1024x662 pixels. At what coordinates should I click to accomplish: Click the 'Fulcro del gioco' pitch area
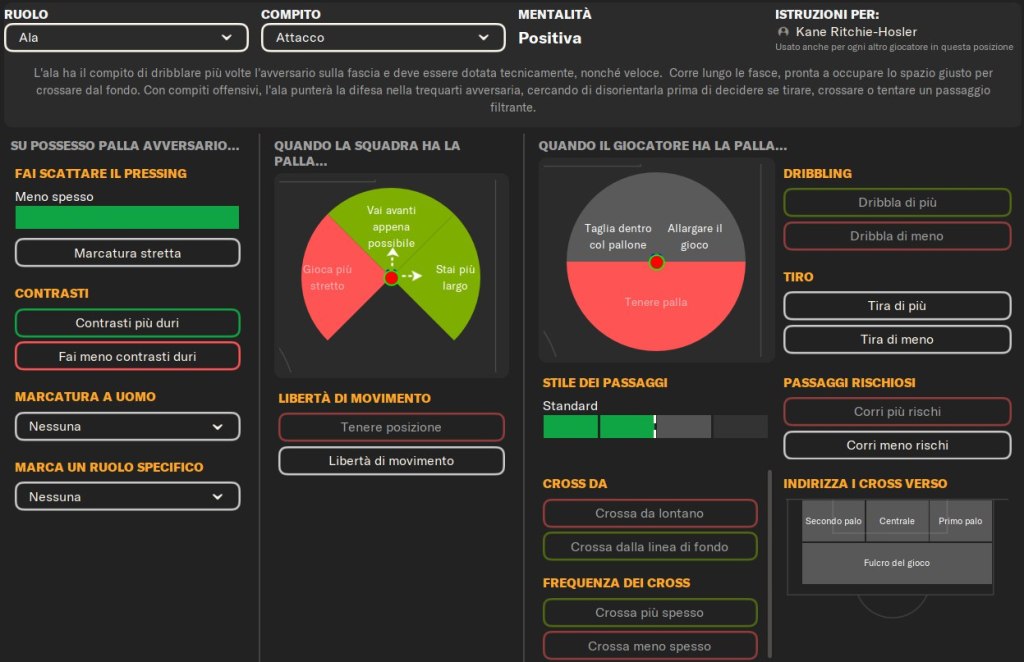pyautogui.click(x=896, y=563)
